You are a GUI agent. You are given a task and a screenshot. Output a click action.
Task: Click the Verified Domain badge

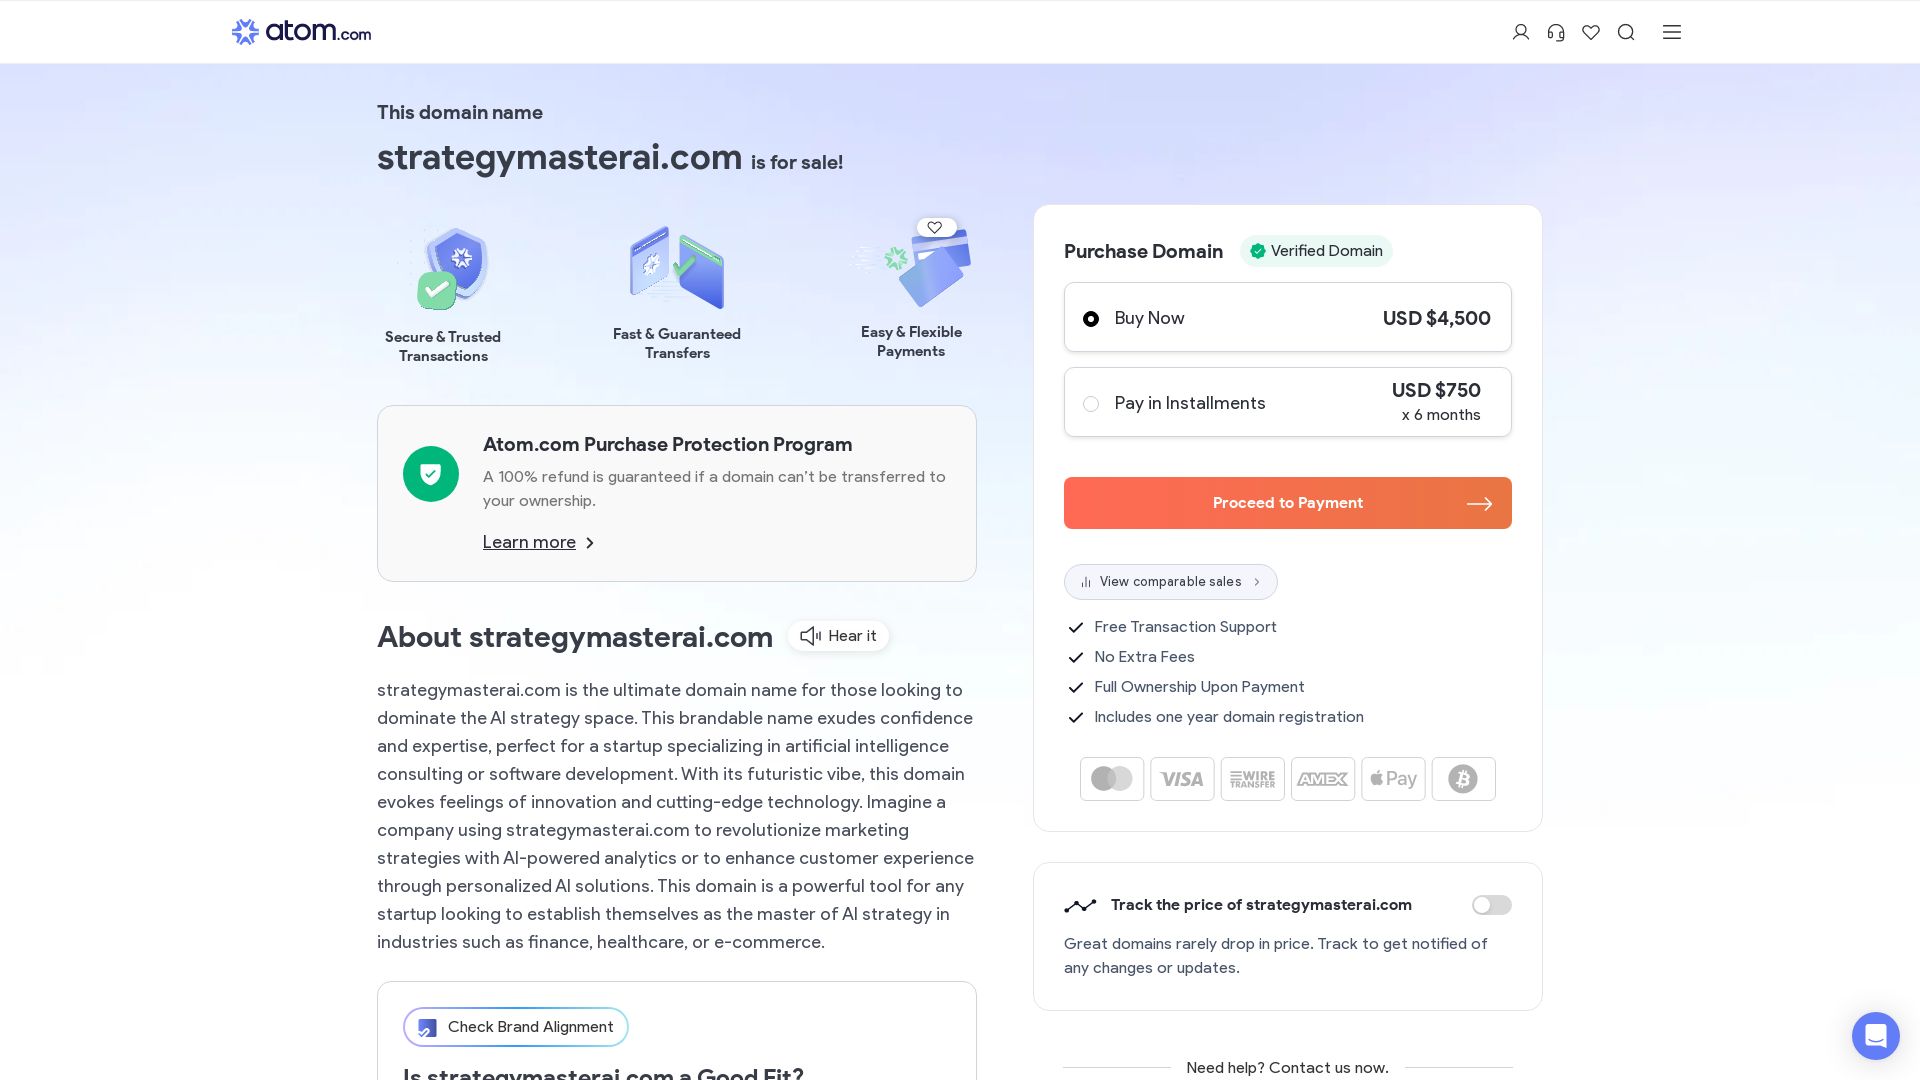coord(1316,251)
